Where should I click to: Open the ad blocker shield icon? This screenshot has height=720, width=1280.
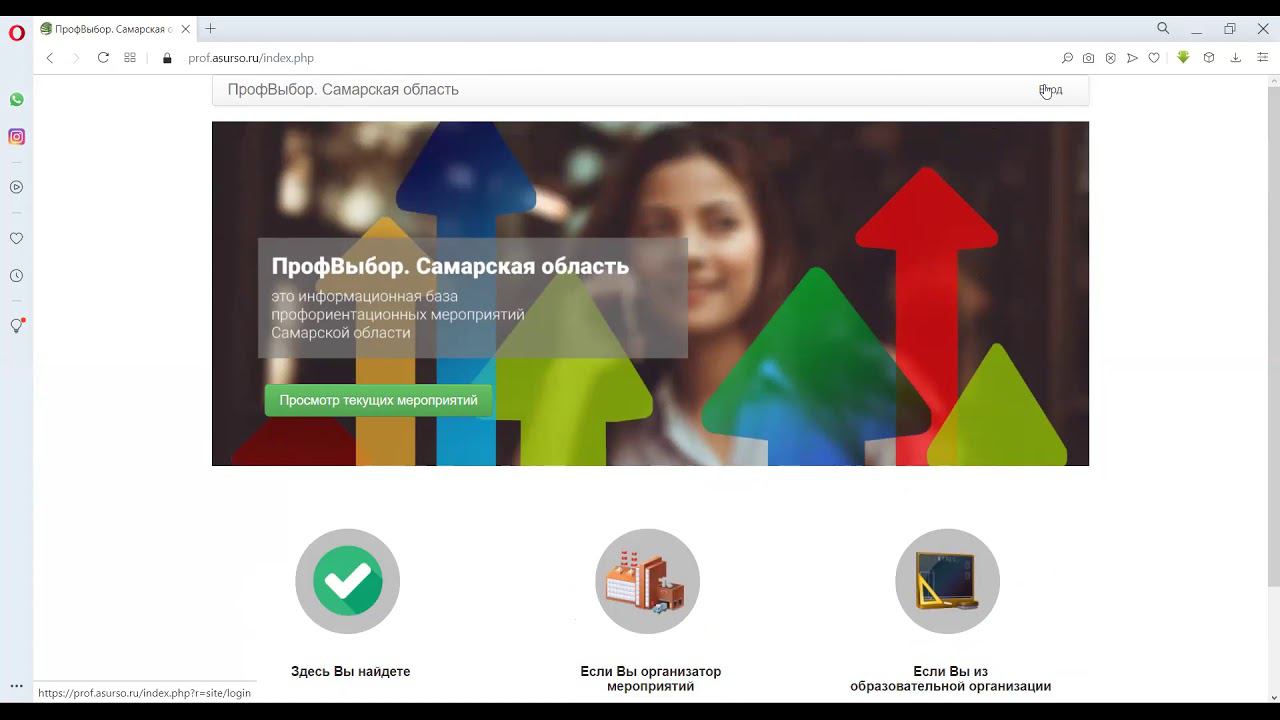click(x=1110, y=58)
